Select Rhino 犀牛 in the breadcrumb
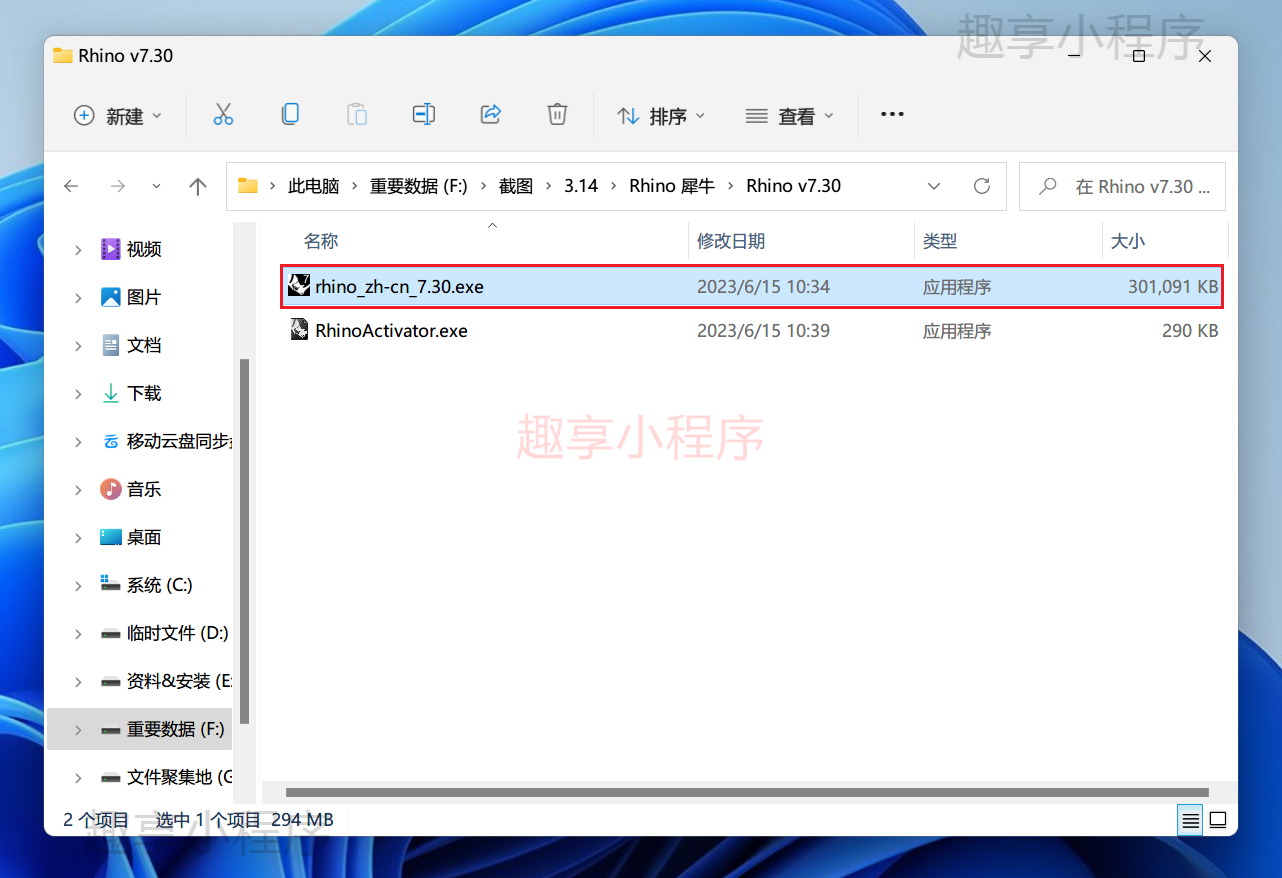The image size is (1282, 878). (x=673, y=186)
